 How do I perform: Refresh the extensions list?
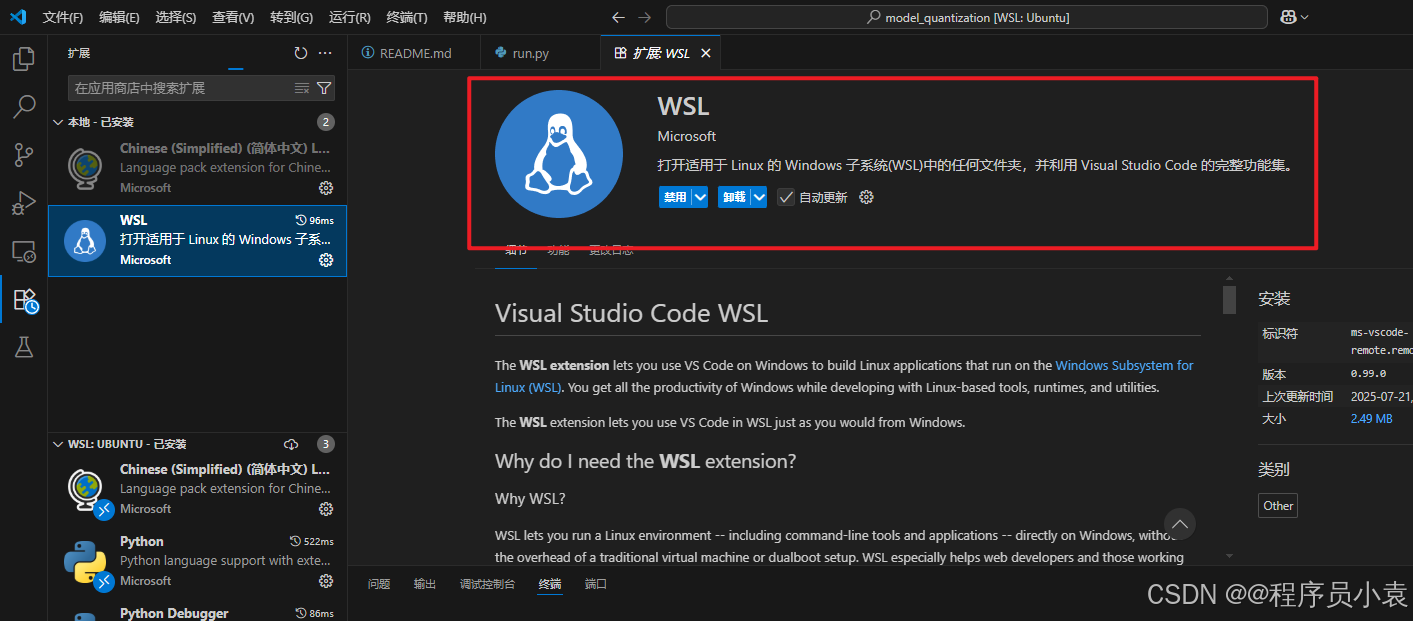[301, 53]
